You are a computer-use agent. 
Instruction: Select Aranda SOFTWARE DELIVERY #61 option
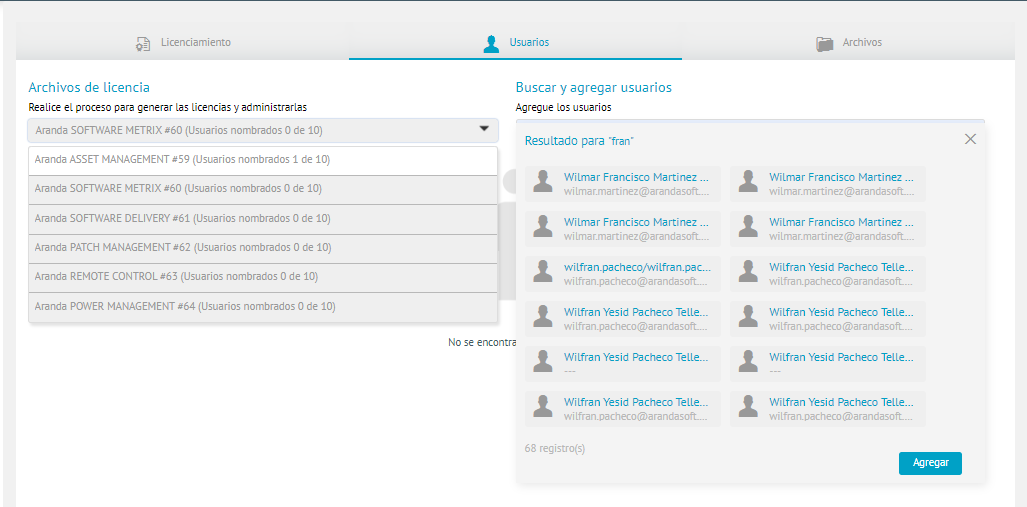click(x=263, y=219)
